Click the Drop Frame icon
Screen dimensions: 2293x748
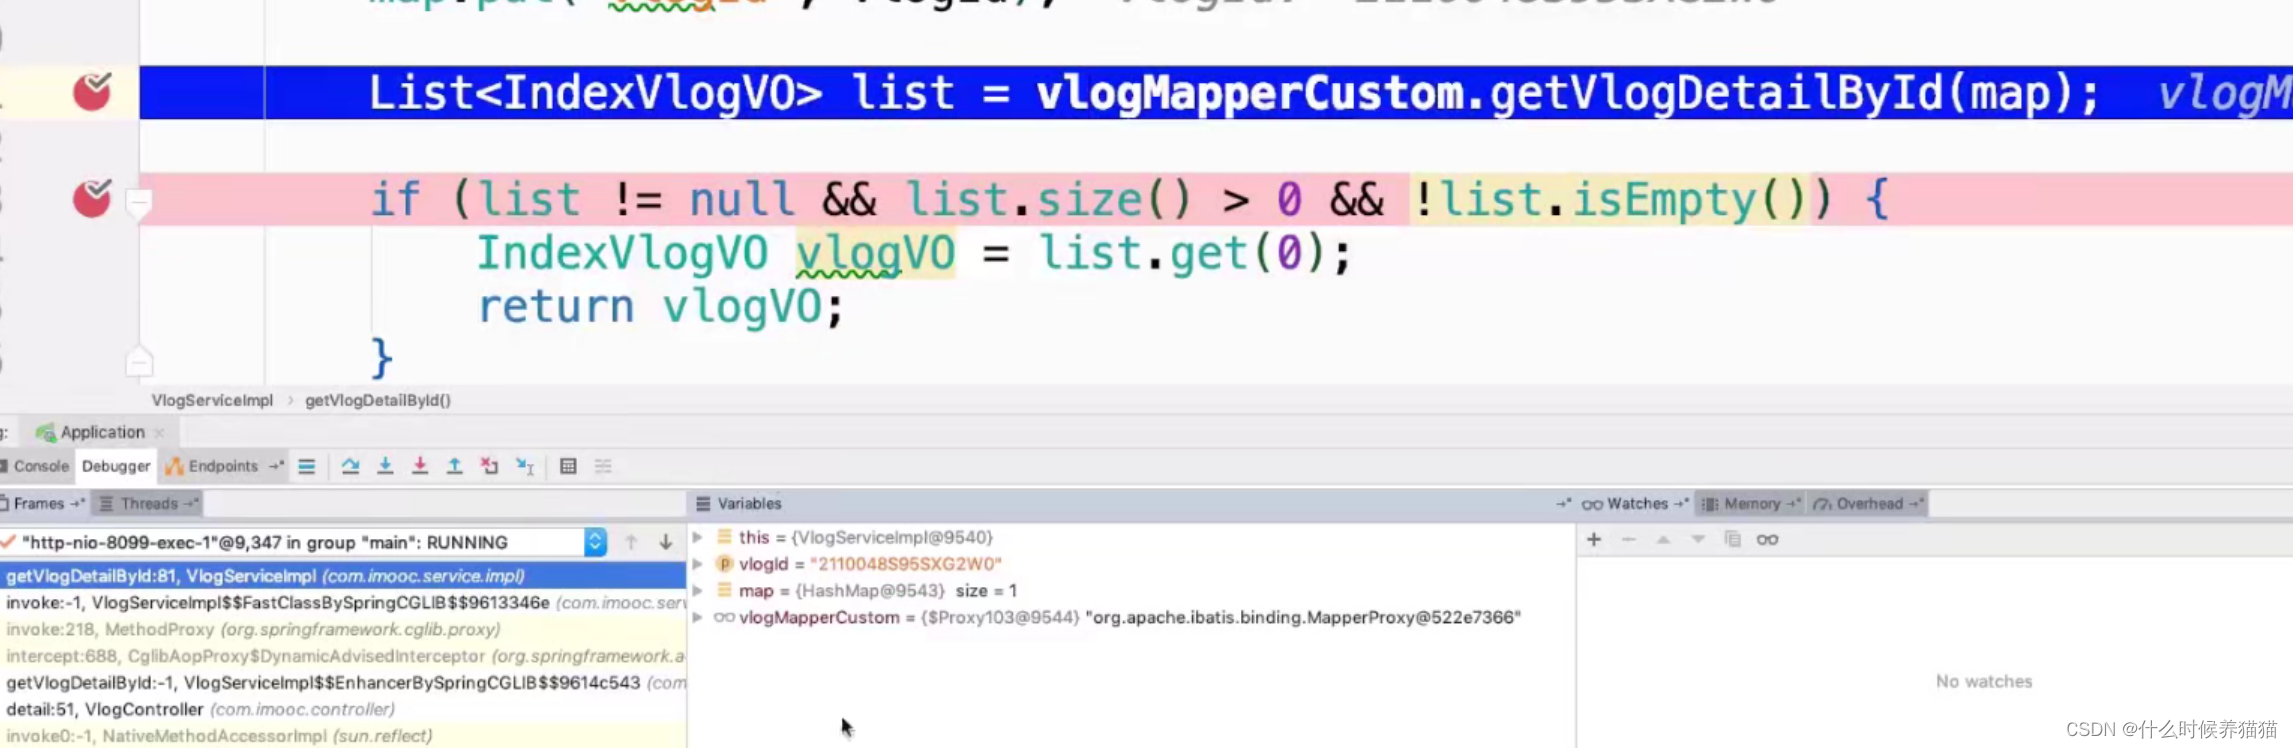pos(489,466)
